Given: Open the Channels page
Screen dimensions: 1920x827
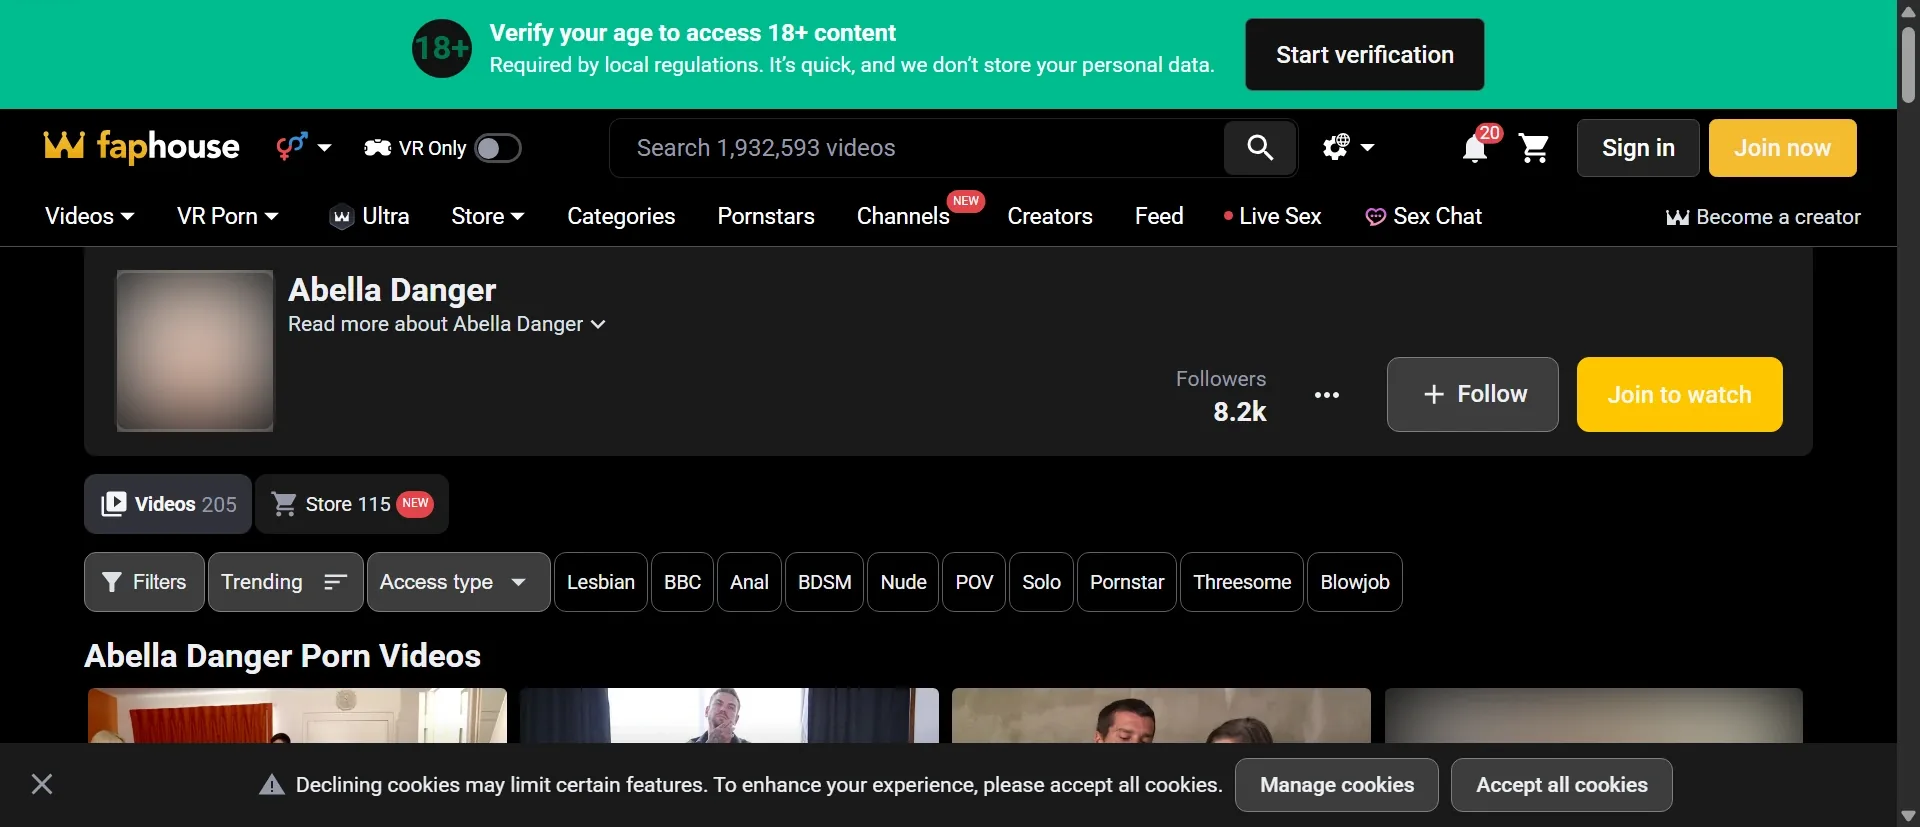Looking at the screenshot, I should [903, 216].
